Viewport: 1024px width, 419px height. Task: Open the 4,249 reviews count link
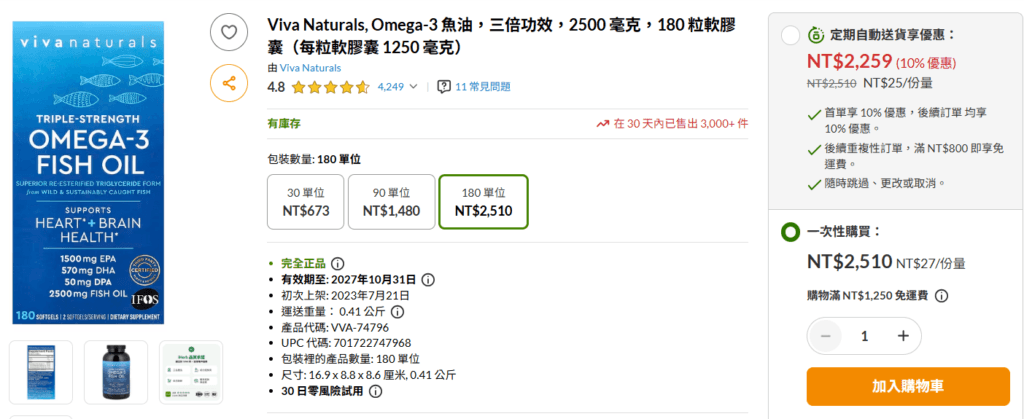click(x=391, y=87)
